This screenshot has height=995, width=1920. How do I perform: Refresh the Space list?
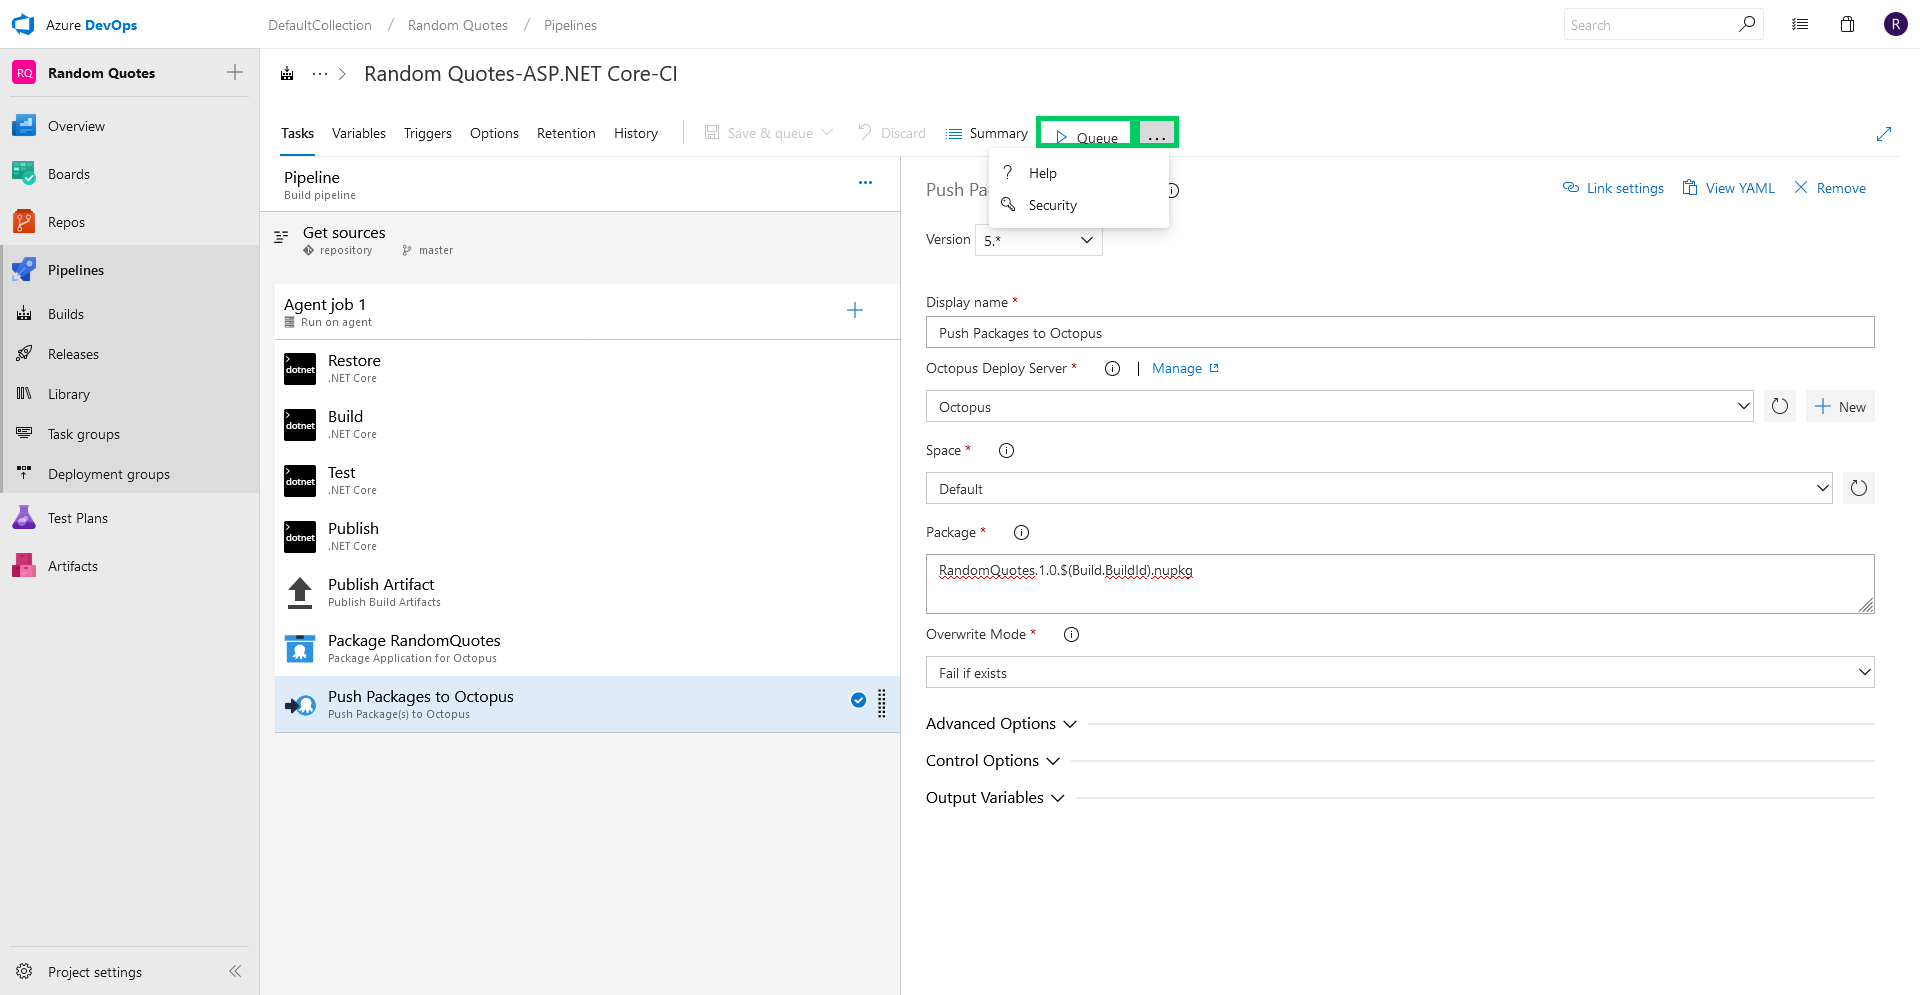pyautogui.click(x=1859, y=488)
